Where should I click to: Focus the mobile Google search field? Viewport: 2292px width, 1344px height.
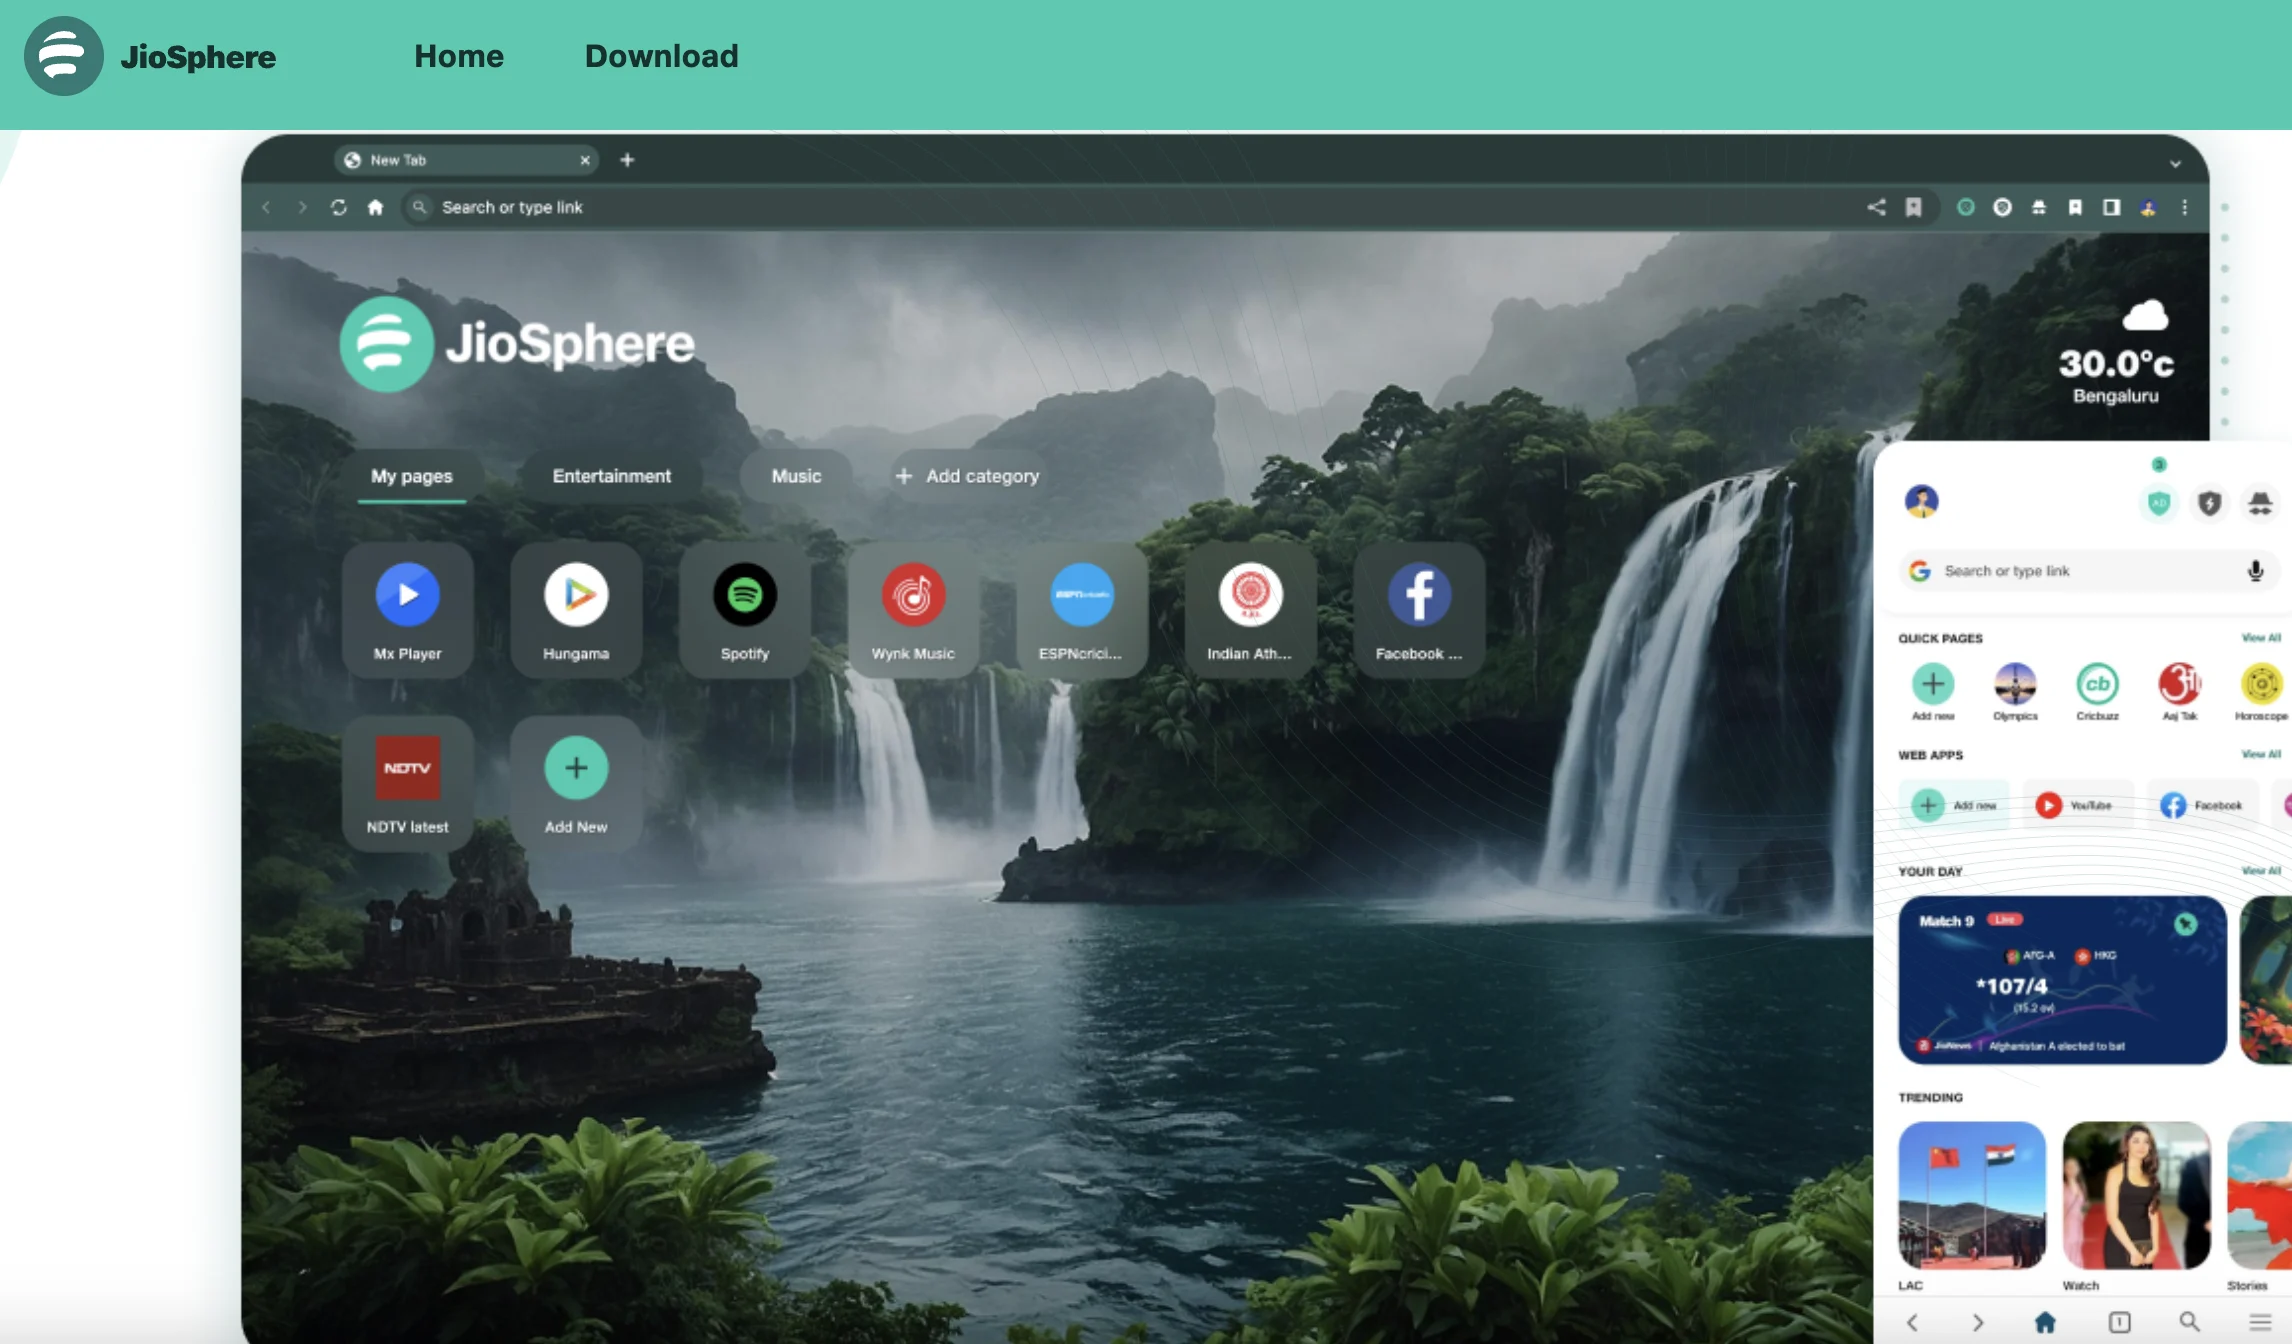(x=2088, y=571)
